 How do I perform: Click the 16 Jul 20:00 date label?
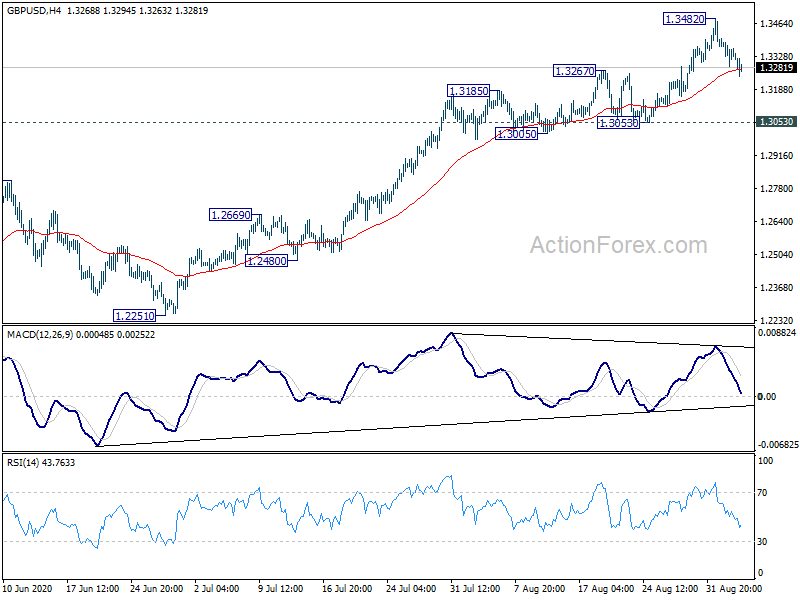pyautogui.click(x=347, y=588)
